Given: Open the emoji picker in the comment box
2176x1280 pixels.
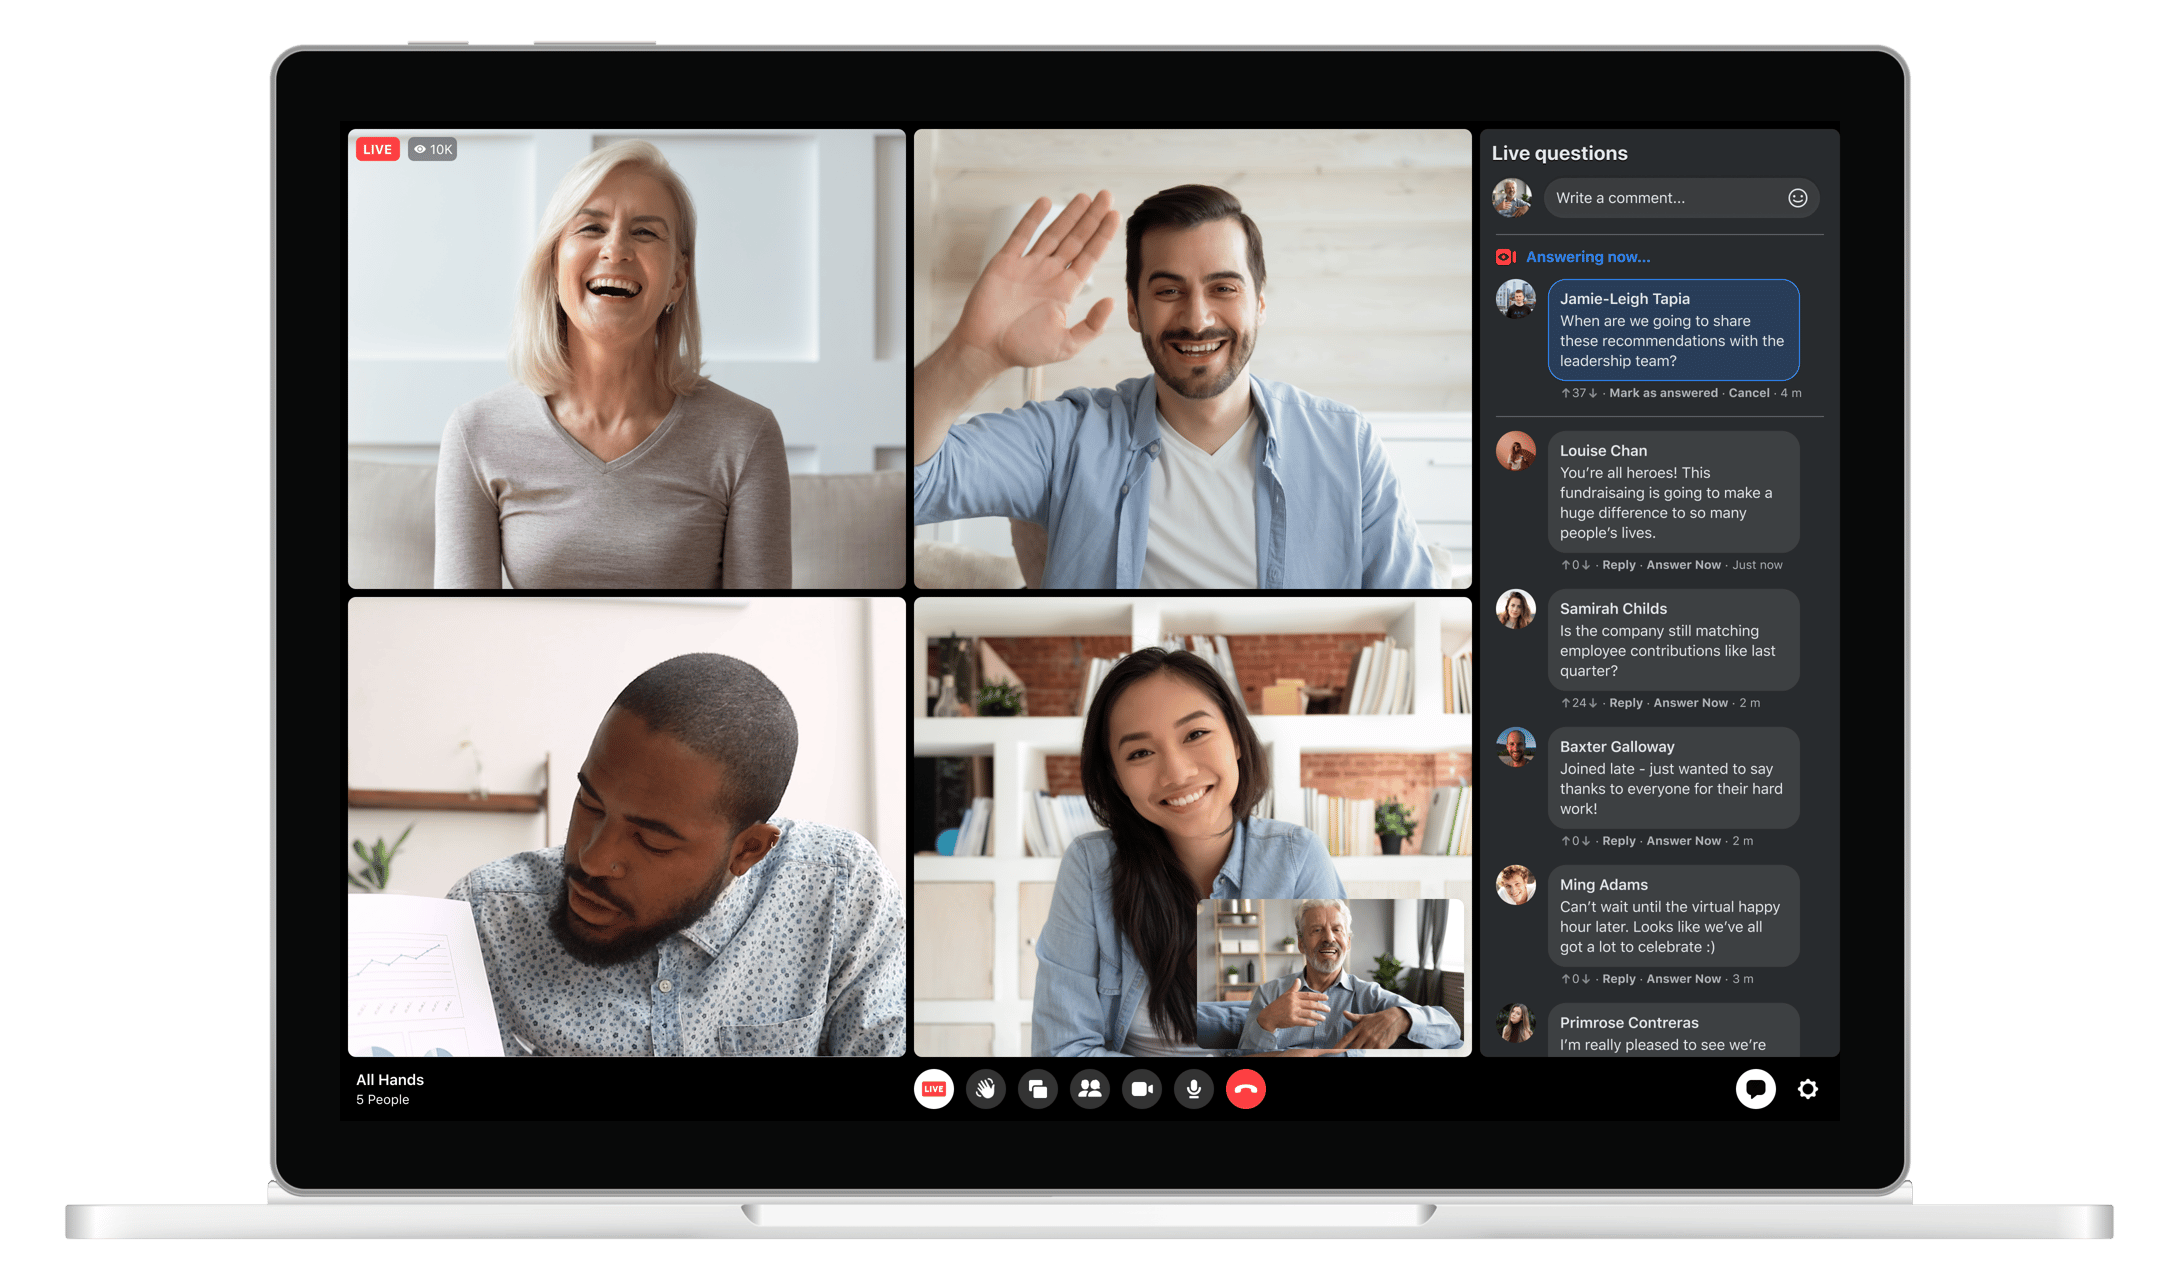Looking at the screenshot, I should [1796, 198].
